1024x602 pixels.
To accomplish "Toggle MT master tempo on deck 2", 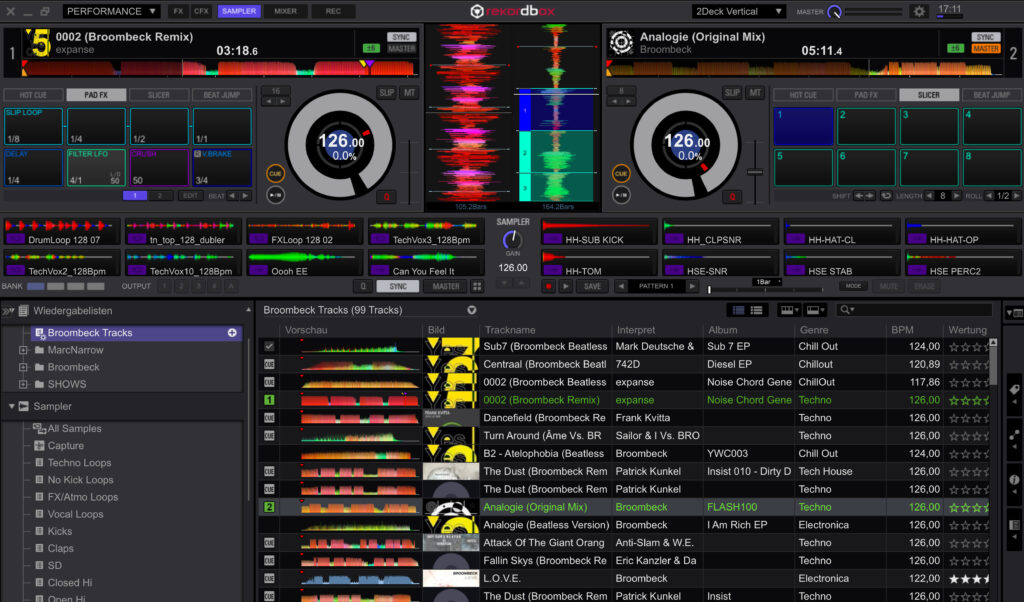I will pyautogui.click(x=755, y=93).
